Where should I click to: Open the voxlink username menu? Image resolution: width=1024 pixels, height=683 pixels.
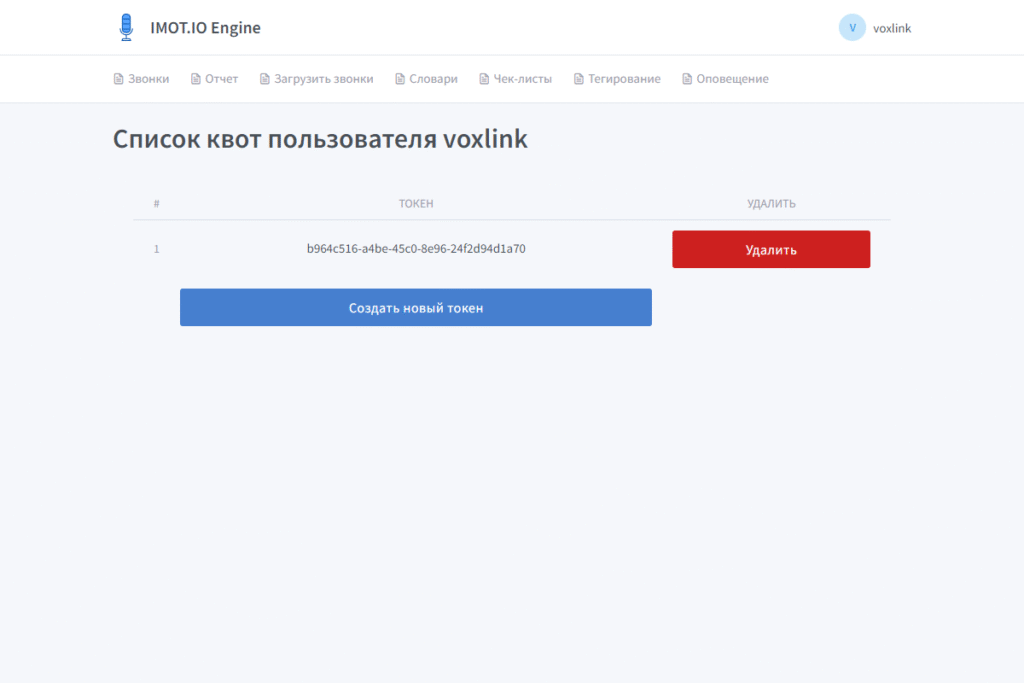tap(892, 28)
